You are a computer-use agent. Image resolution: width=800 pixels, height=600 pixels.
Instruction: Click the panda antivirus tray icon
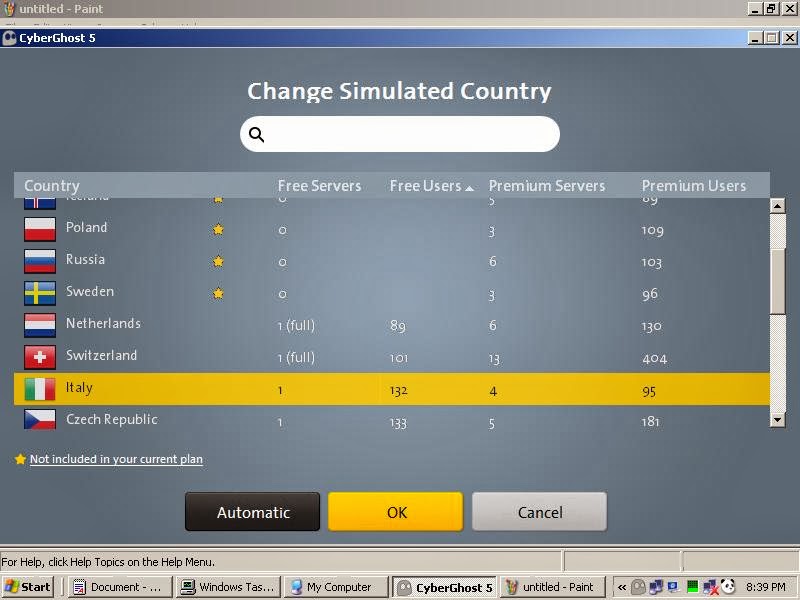[x=728, y=587]
